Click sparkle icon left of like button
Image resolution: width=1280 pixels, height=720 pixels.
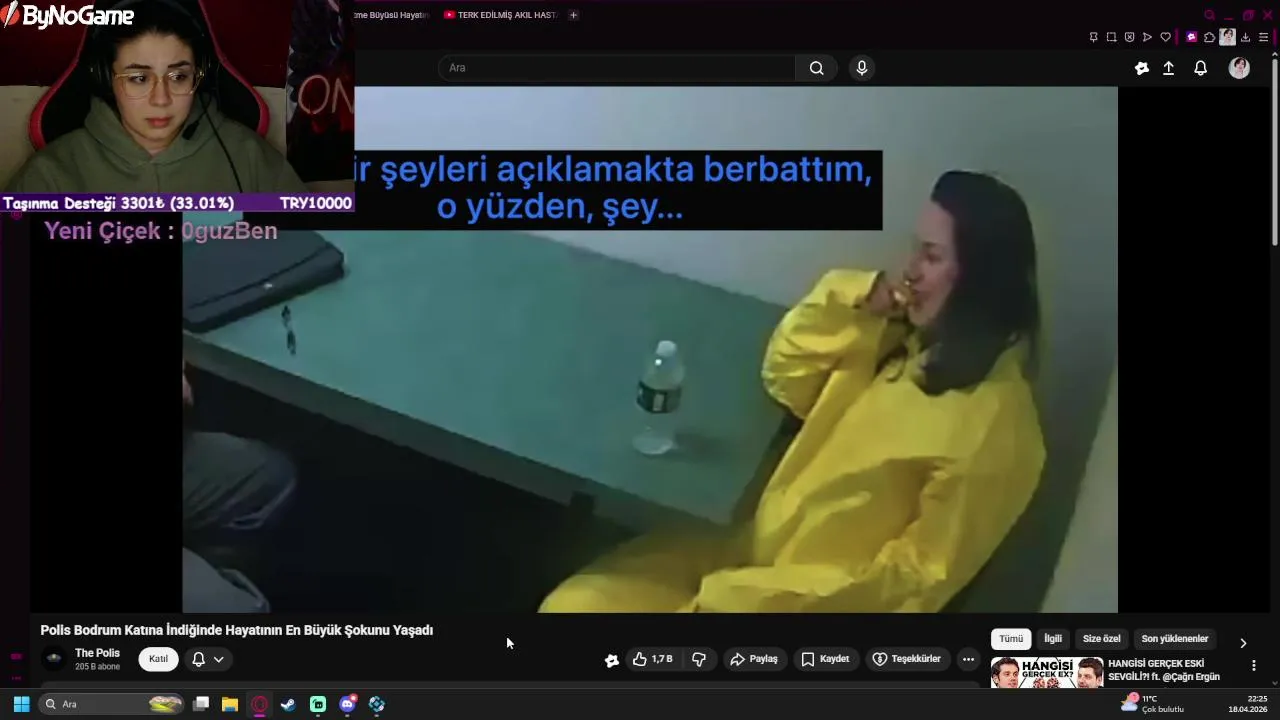pyautogui.click(x=612, y=660)
